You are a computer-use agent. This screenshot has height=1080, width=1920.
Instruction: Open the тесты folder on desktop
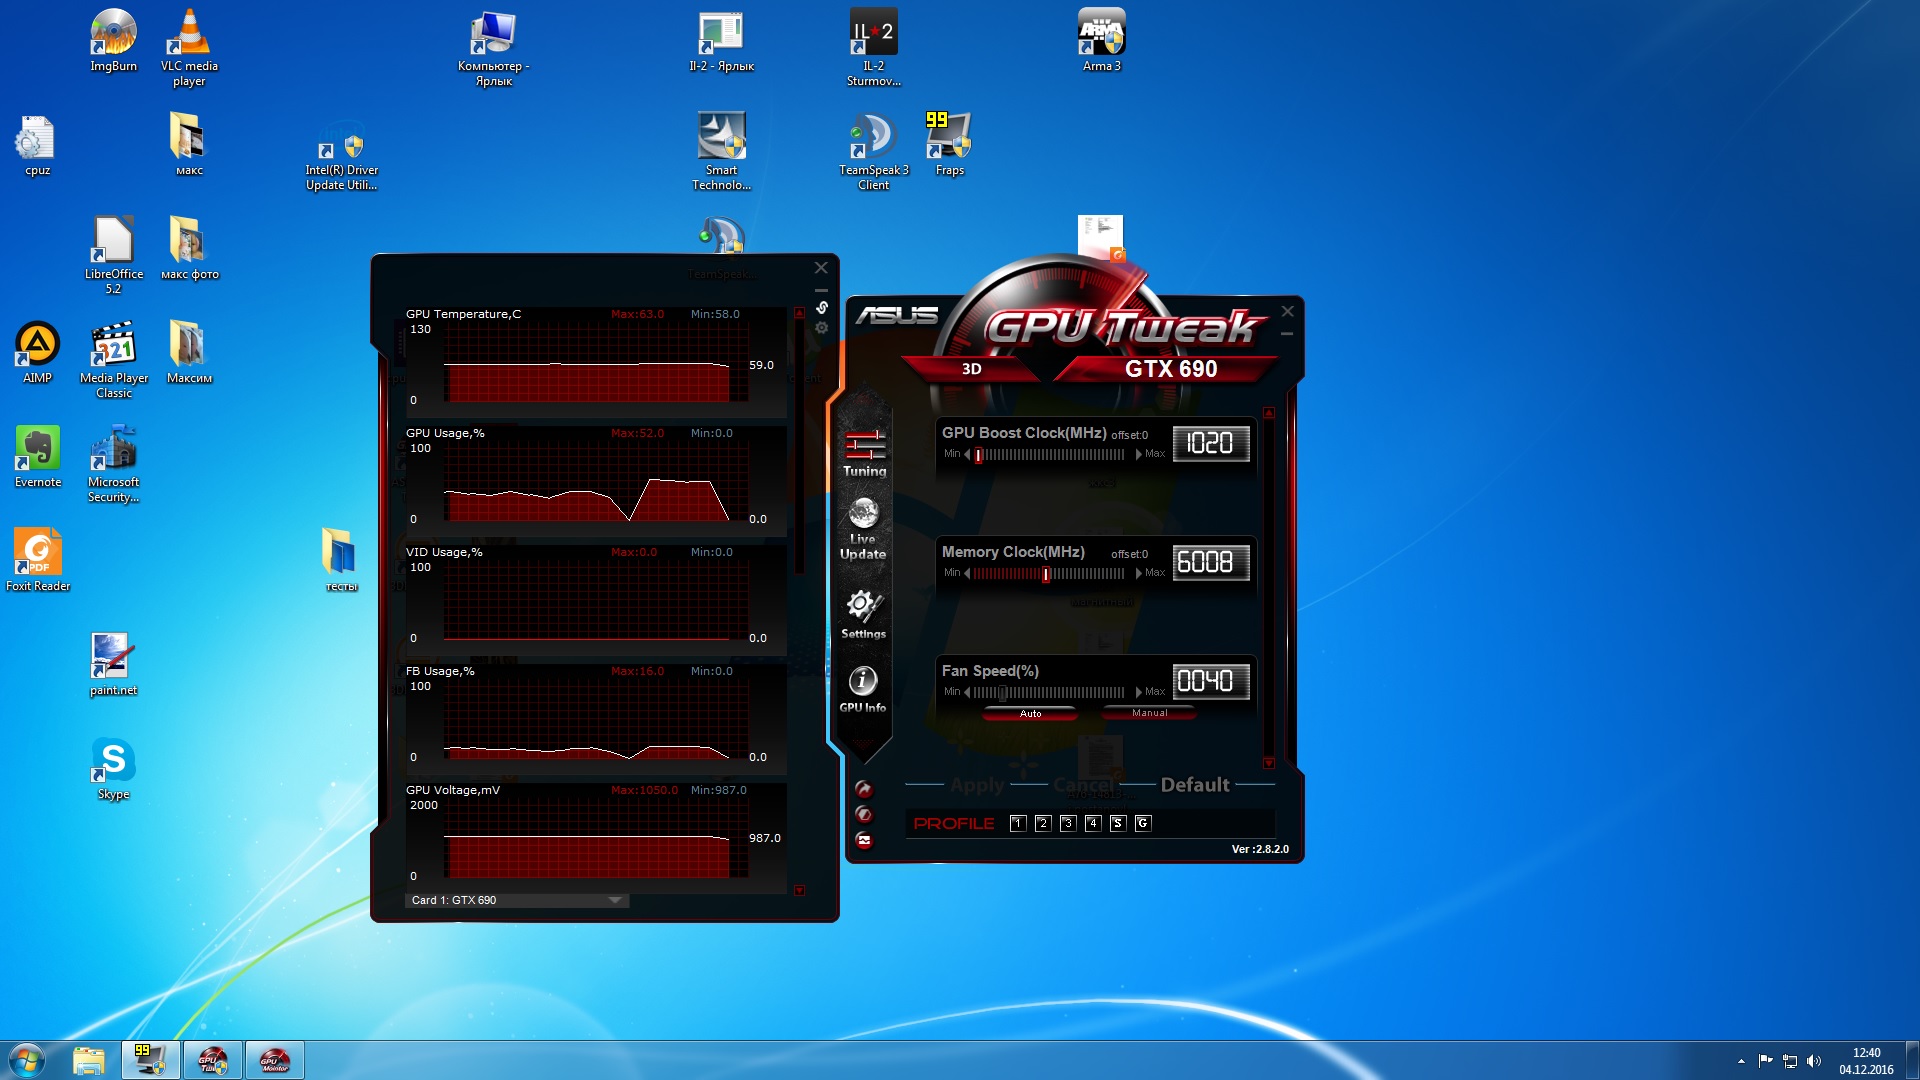coord(341,560)
